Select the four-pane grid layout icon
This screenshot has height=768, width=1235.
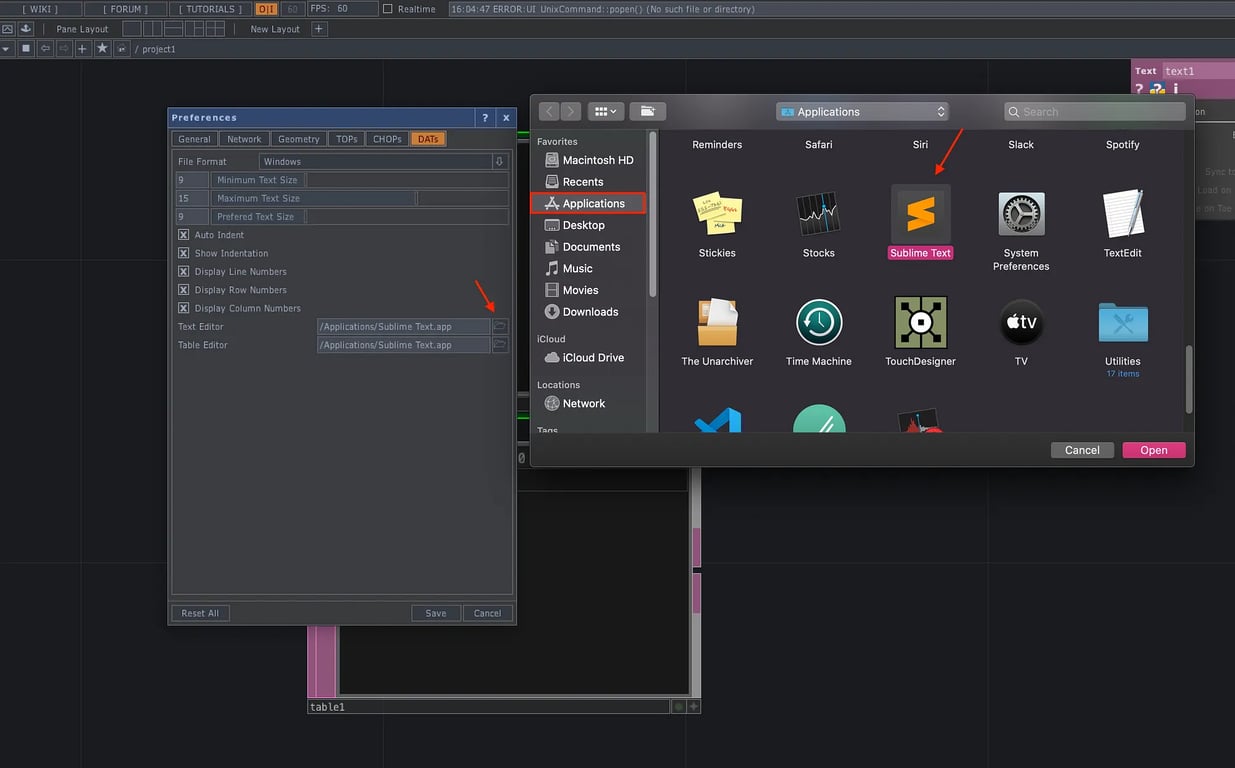tap(215, 29)
